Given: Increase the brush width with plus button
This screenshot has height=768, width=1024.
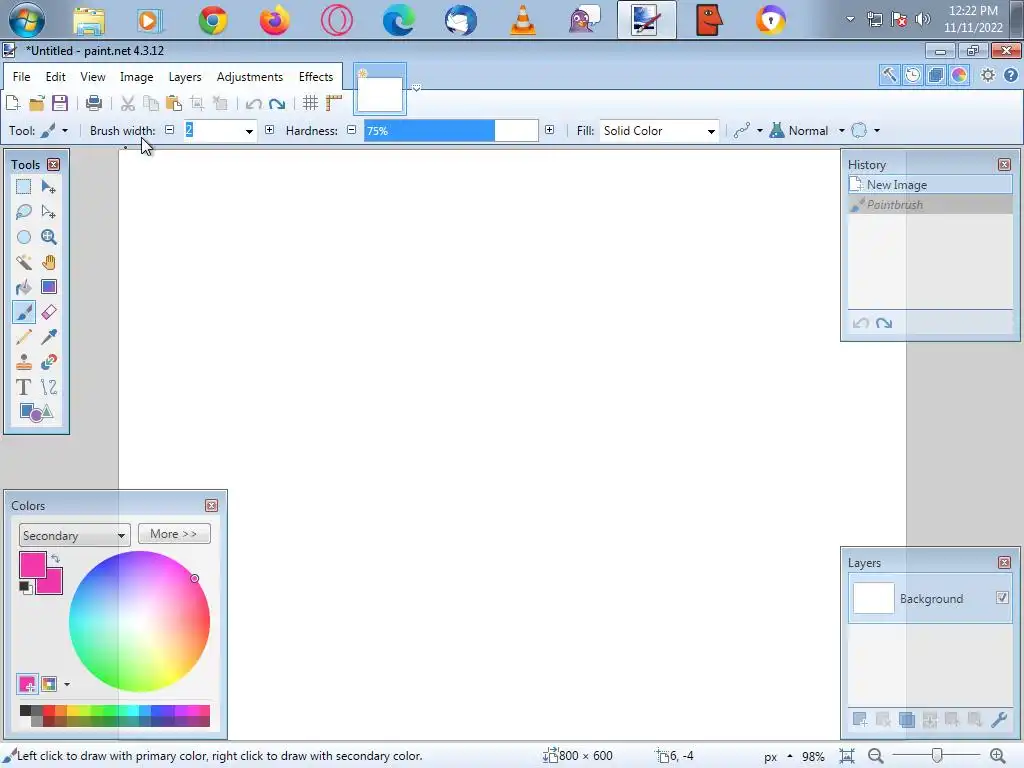Looking at the screenshot, I should pos(269,130).
